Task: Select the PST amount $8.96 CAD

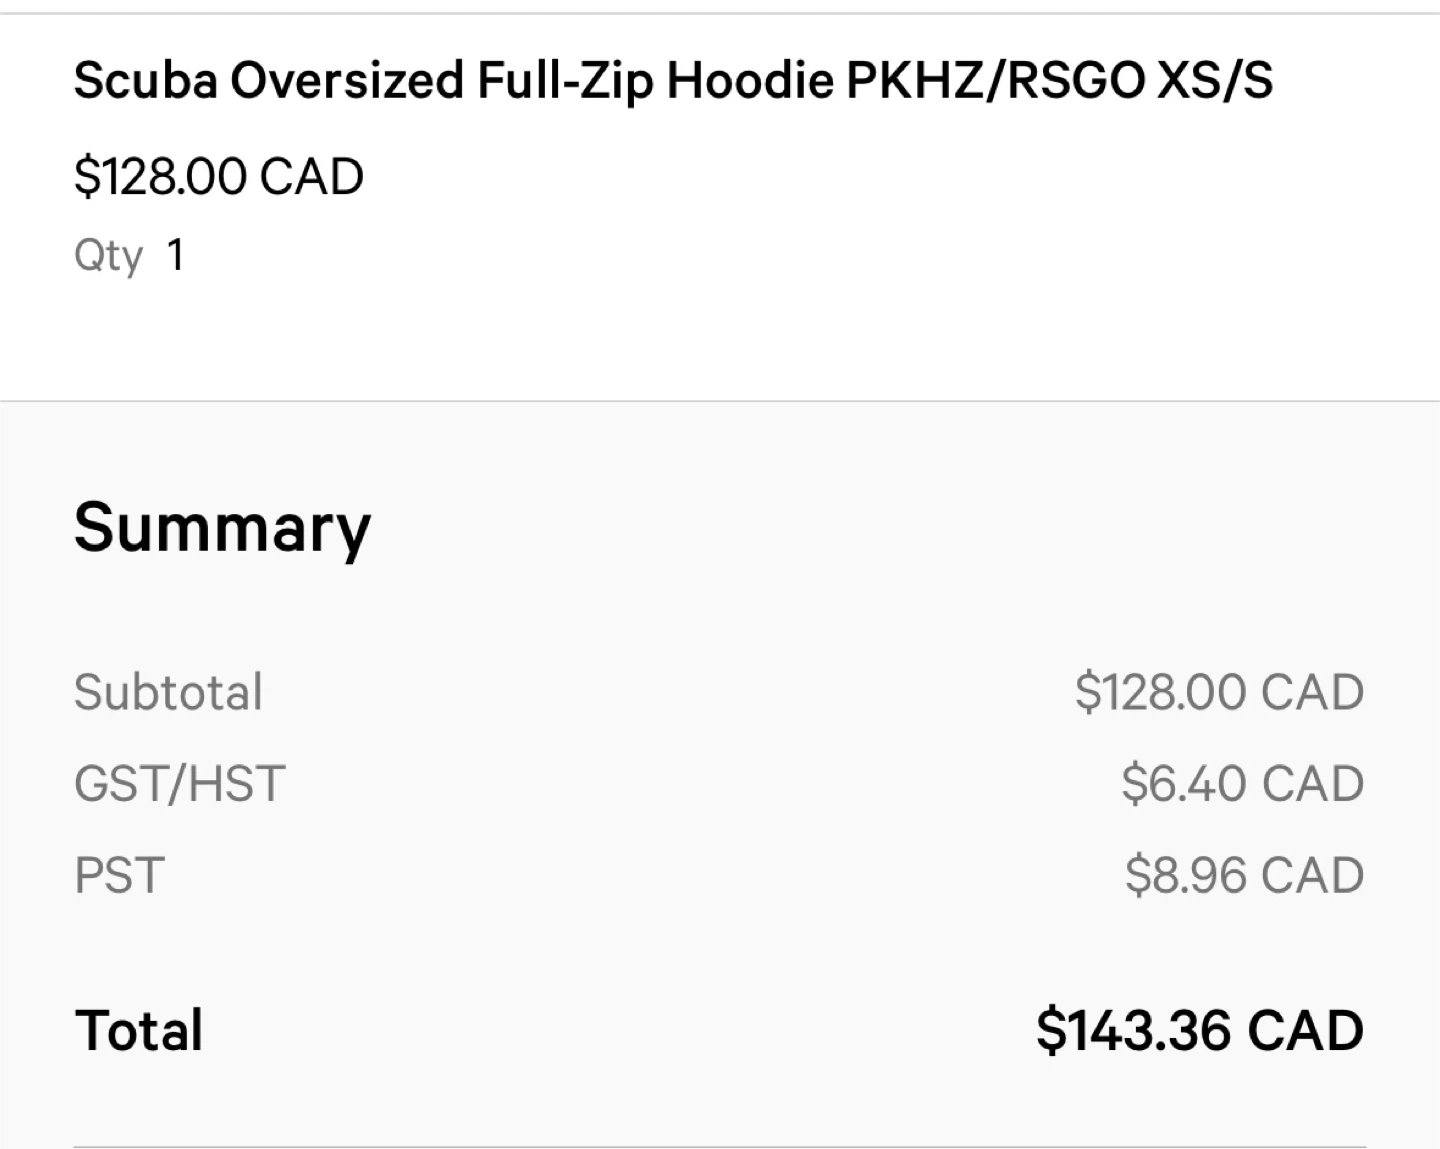Action: point(1244,875)
